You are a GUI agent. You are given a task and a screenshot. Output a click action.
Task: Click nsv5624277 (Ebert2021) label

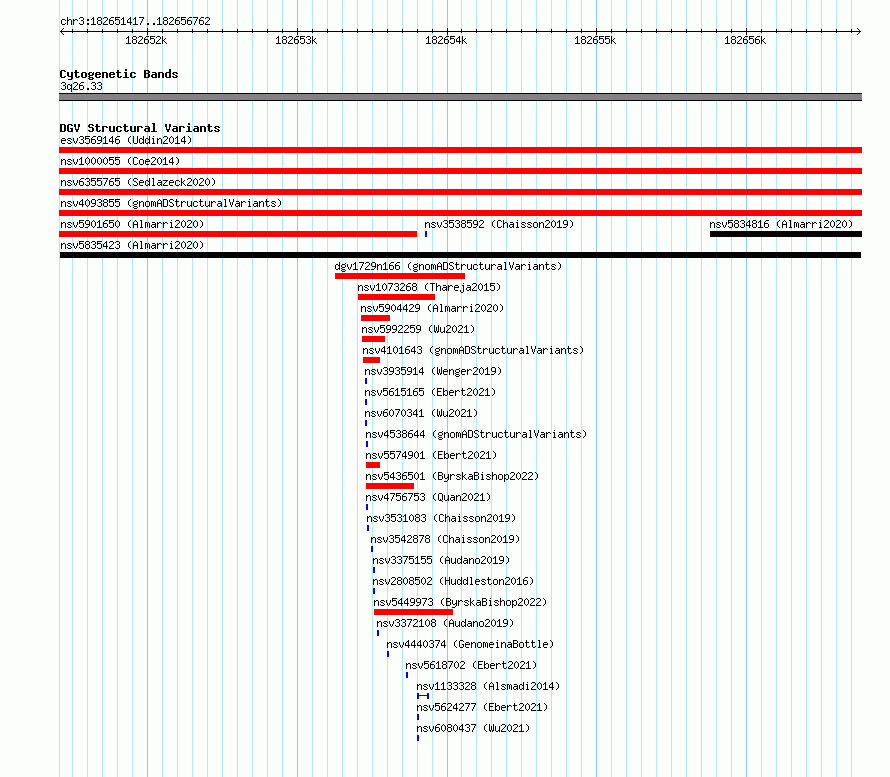pos(482,707)
